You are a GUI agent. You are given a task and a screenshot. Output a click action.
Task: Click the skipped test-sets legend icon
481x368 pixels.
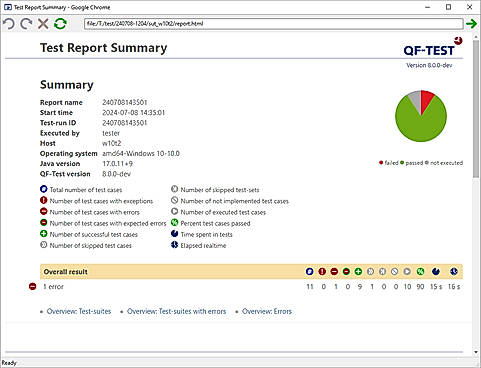[x=175, y=189]
